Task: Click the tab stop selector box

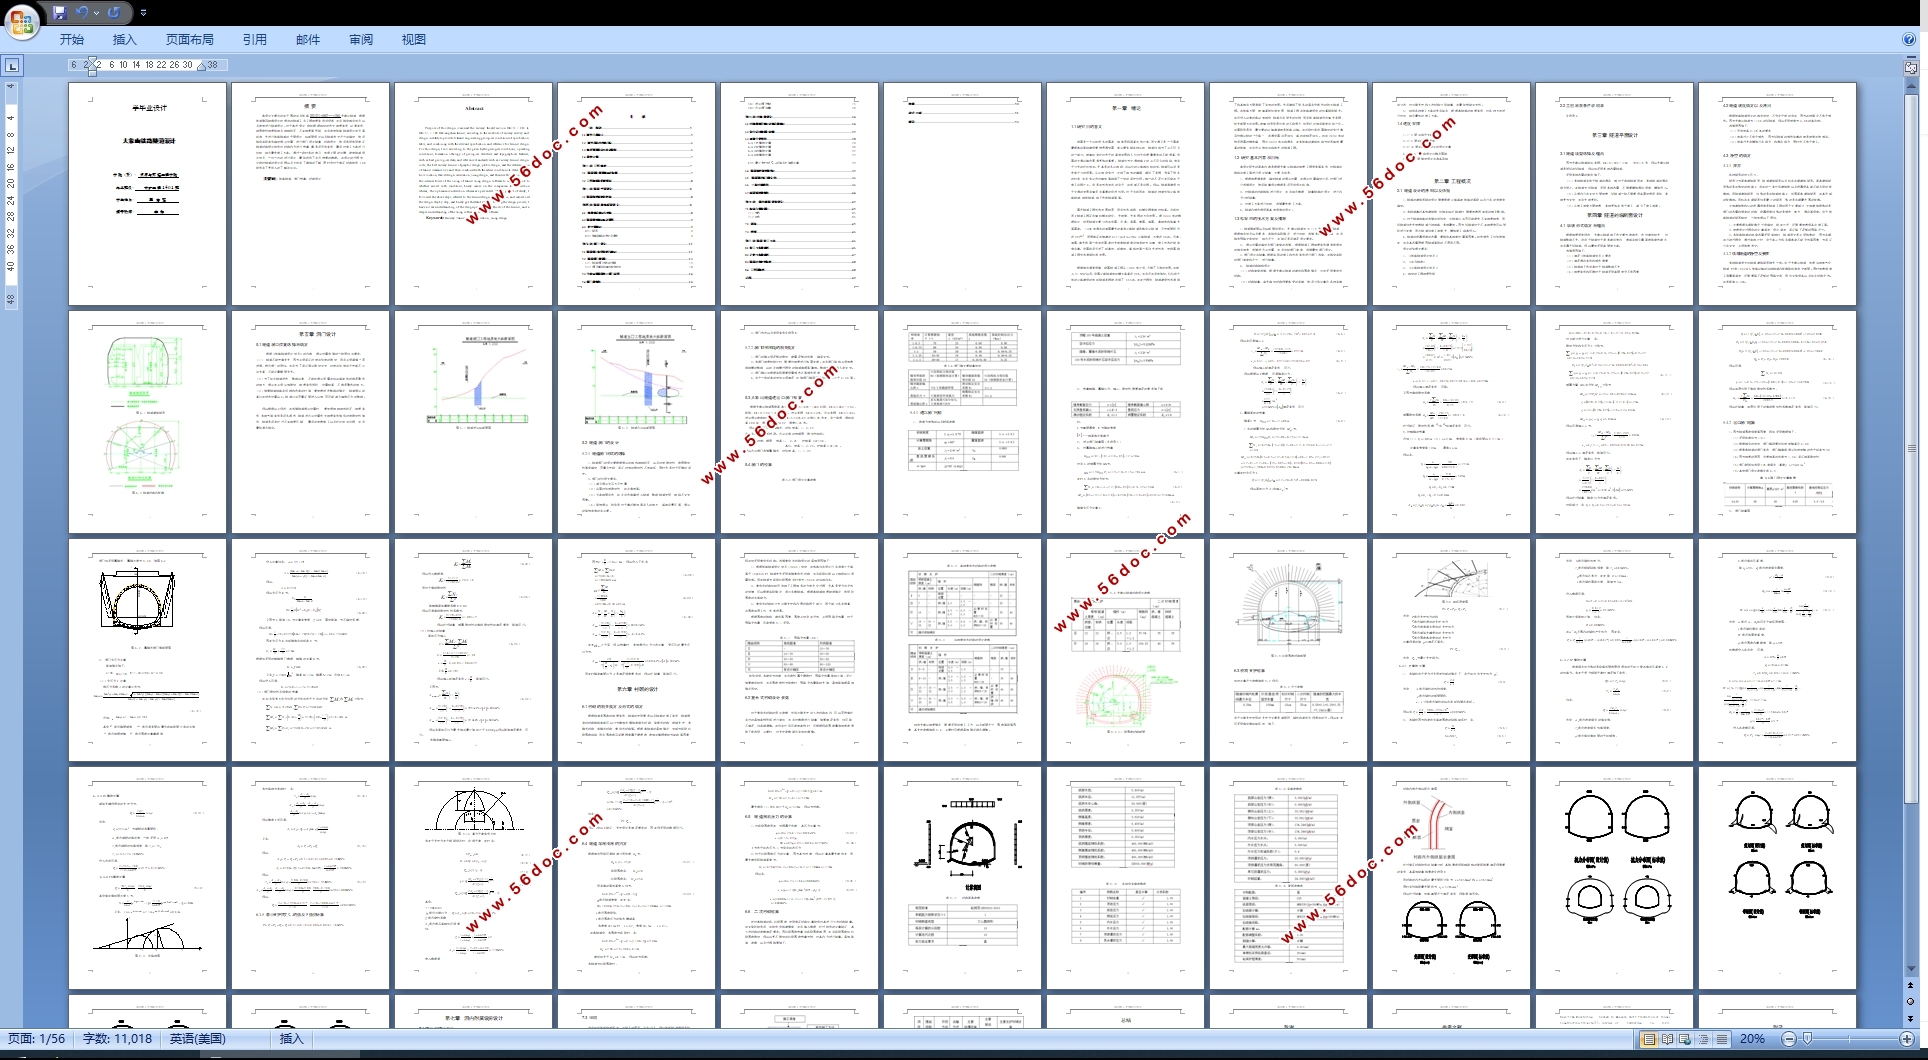Action: point(12,66)
